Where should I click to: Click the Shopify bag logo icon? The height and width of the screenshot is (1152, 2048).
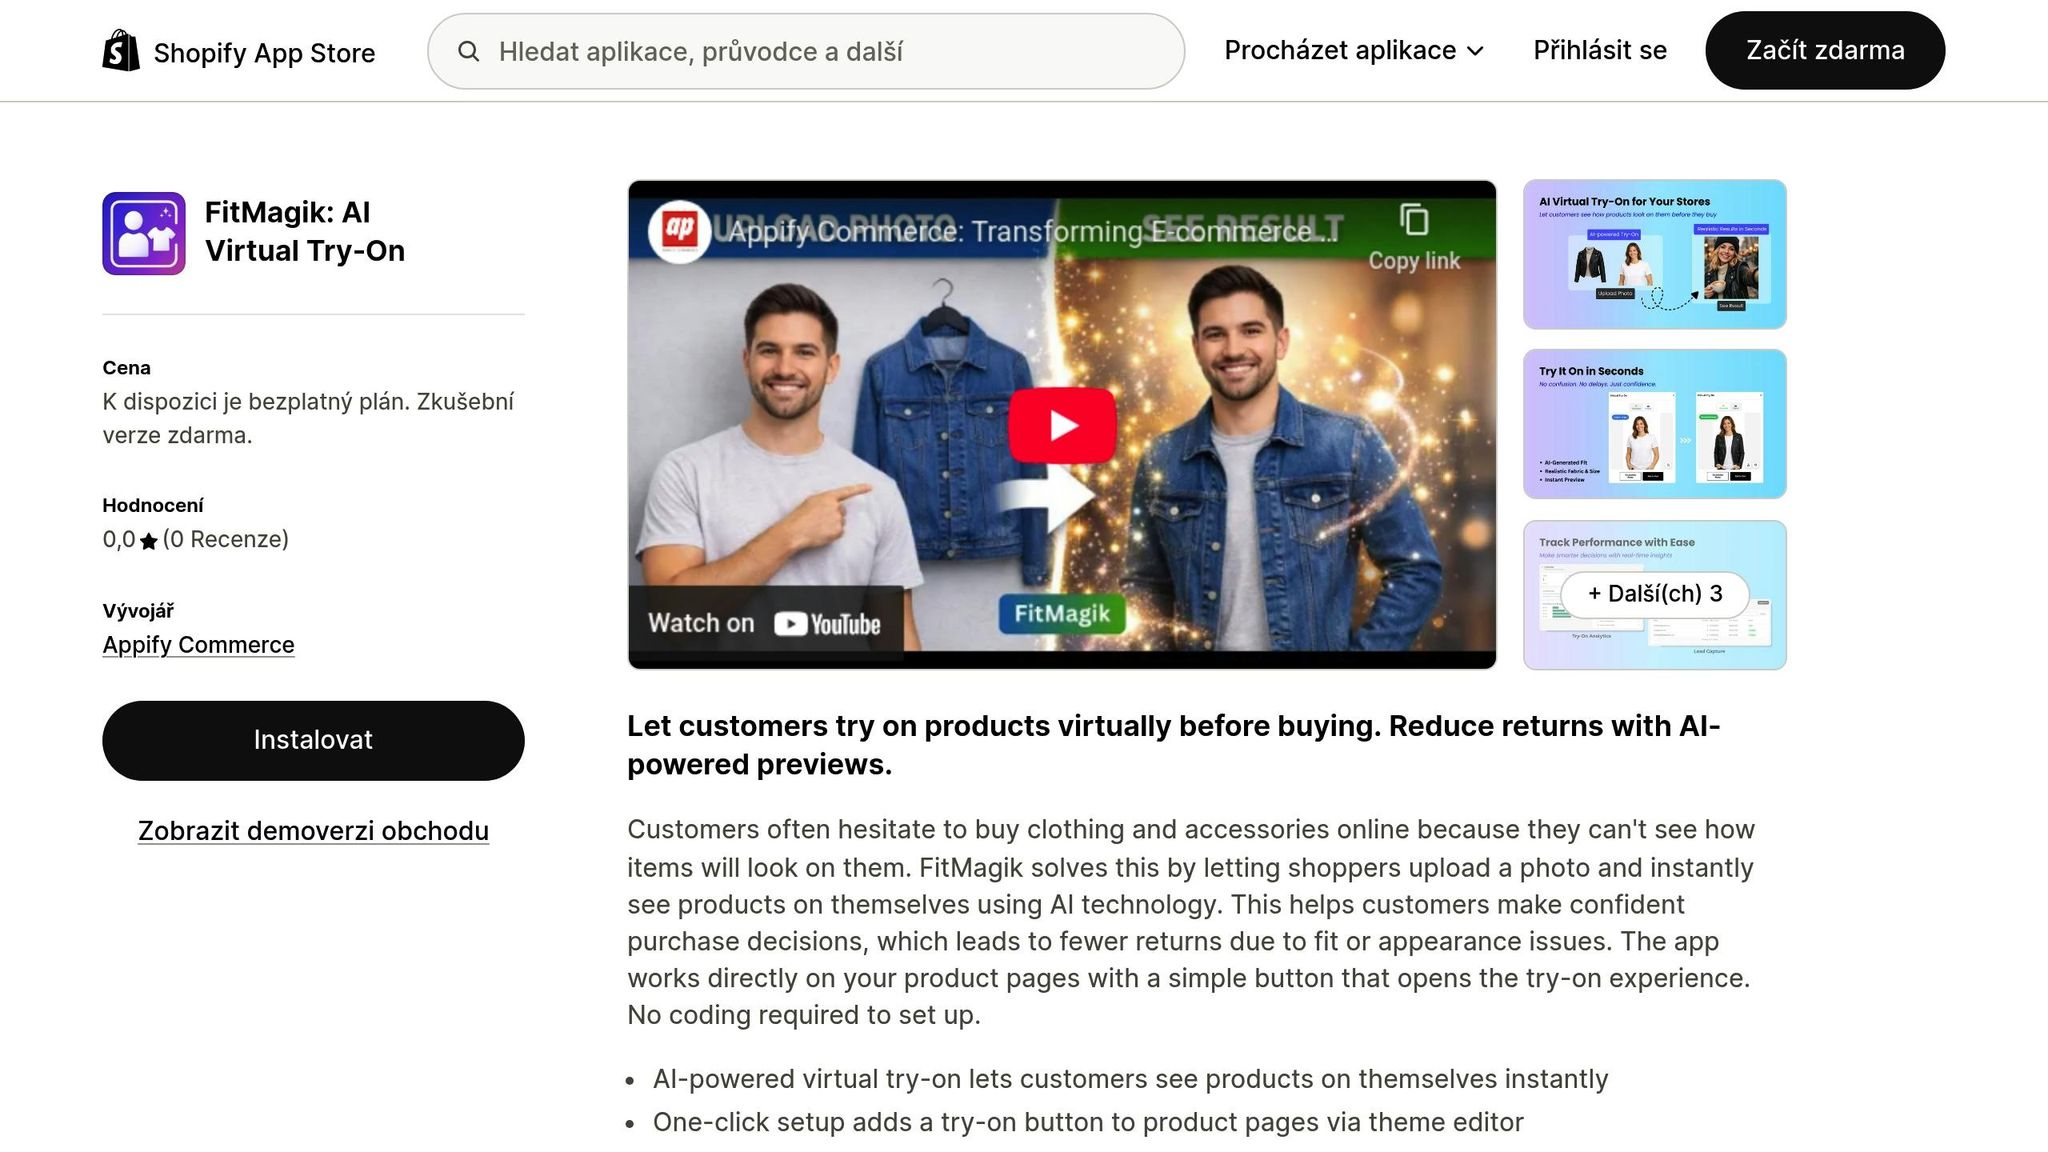click(121, 51)
